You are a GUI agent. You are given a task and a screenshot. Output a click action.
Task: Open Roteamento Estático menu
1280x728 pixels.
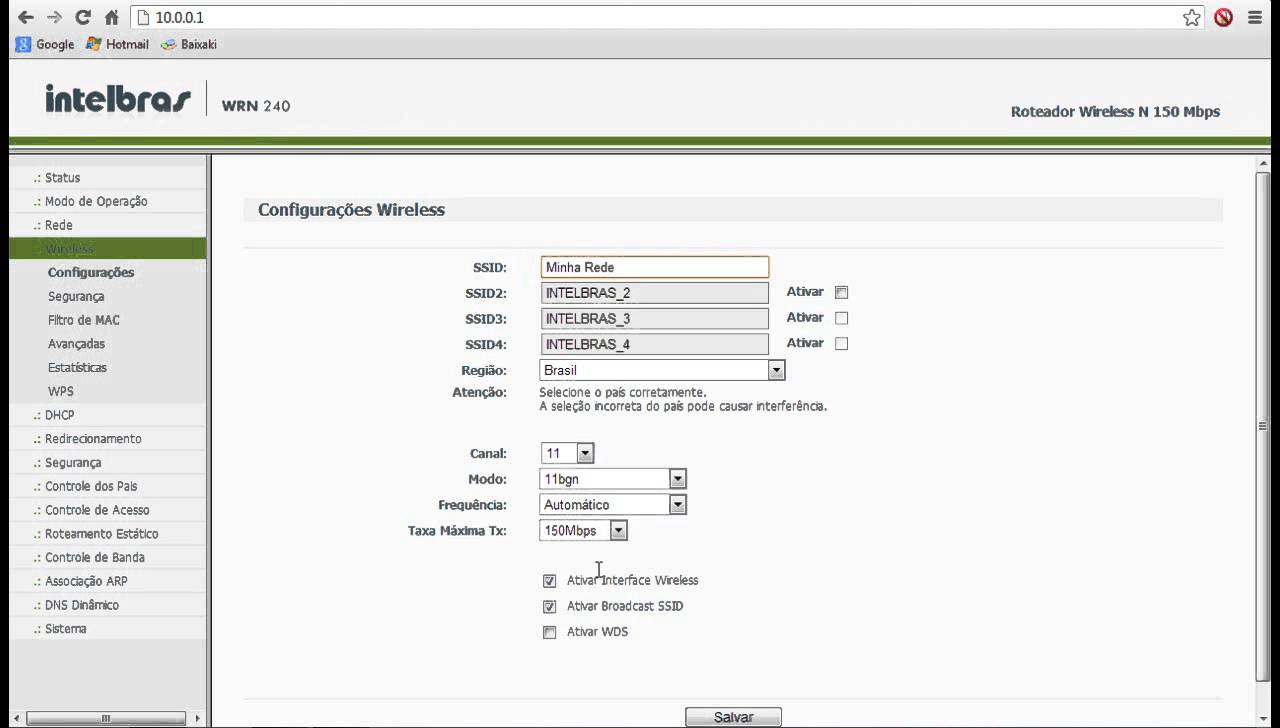coord(101,534)
